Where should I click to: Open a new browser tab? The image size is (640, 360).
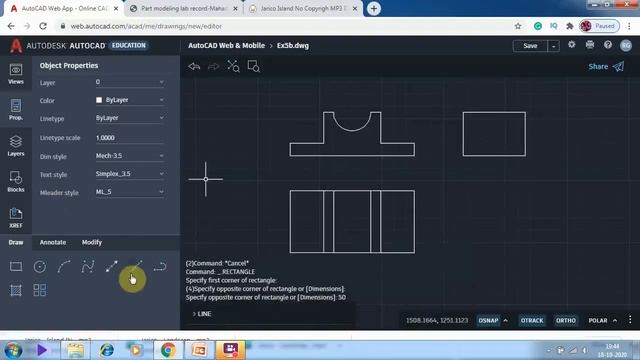pos(373,9)
